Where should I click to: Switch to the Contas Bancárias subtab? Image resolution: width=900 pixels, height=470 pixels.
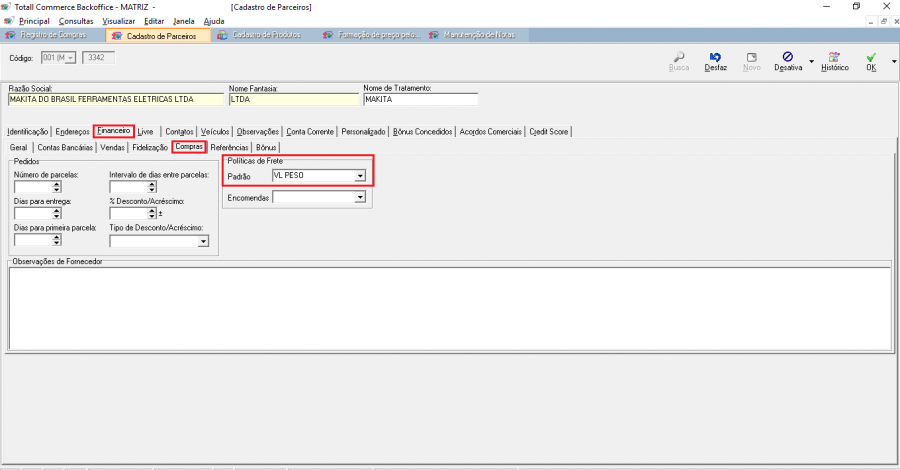[66, 147]
